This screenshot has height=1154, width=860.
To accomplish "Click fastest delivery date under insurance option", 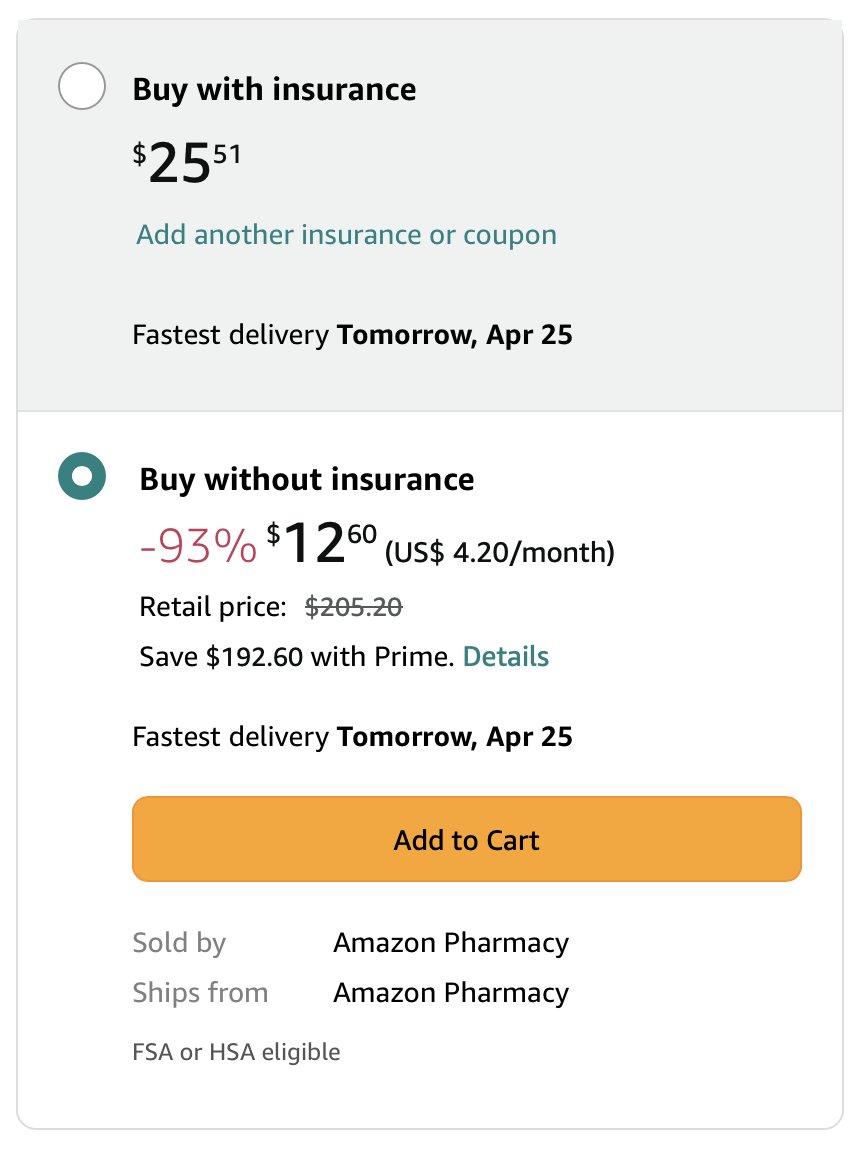I will 454,334.
